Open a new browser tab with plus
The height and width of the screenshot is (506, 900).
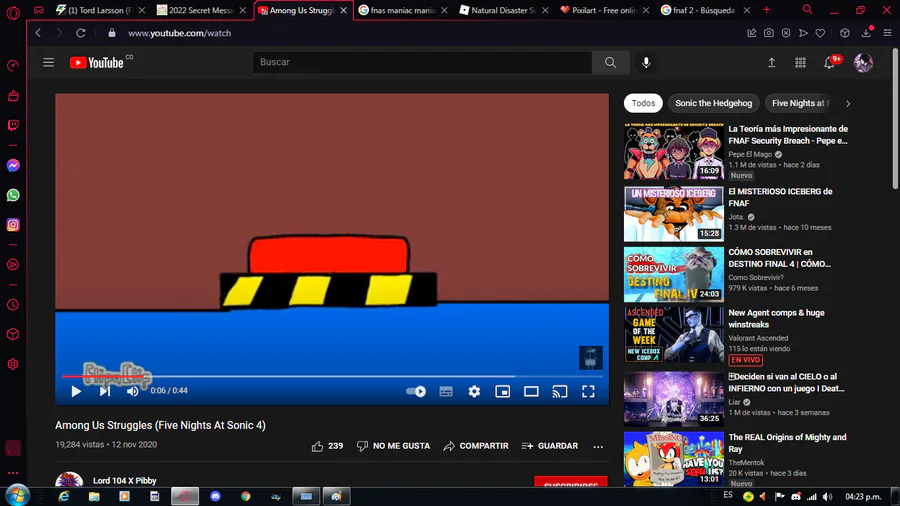[766, 10]
